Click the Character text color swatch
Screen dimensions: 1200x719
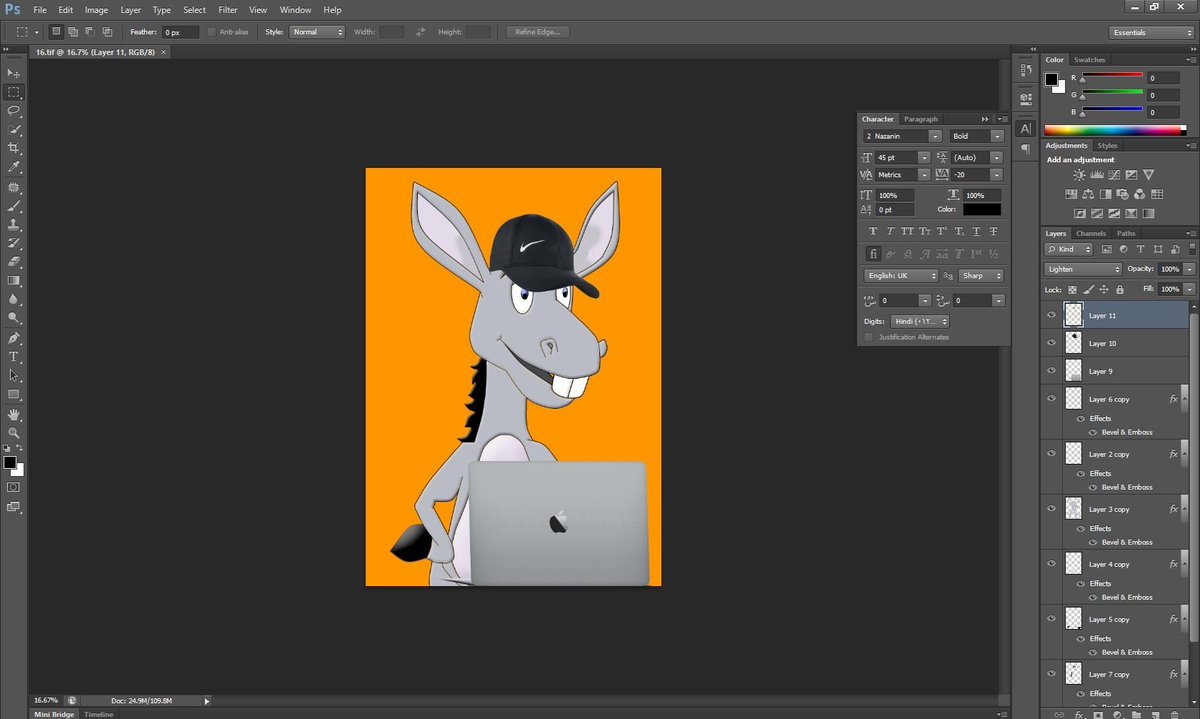(982, 209)
